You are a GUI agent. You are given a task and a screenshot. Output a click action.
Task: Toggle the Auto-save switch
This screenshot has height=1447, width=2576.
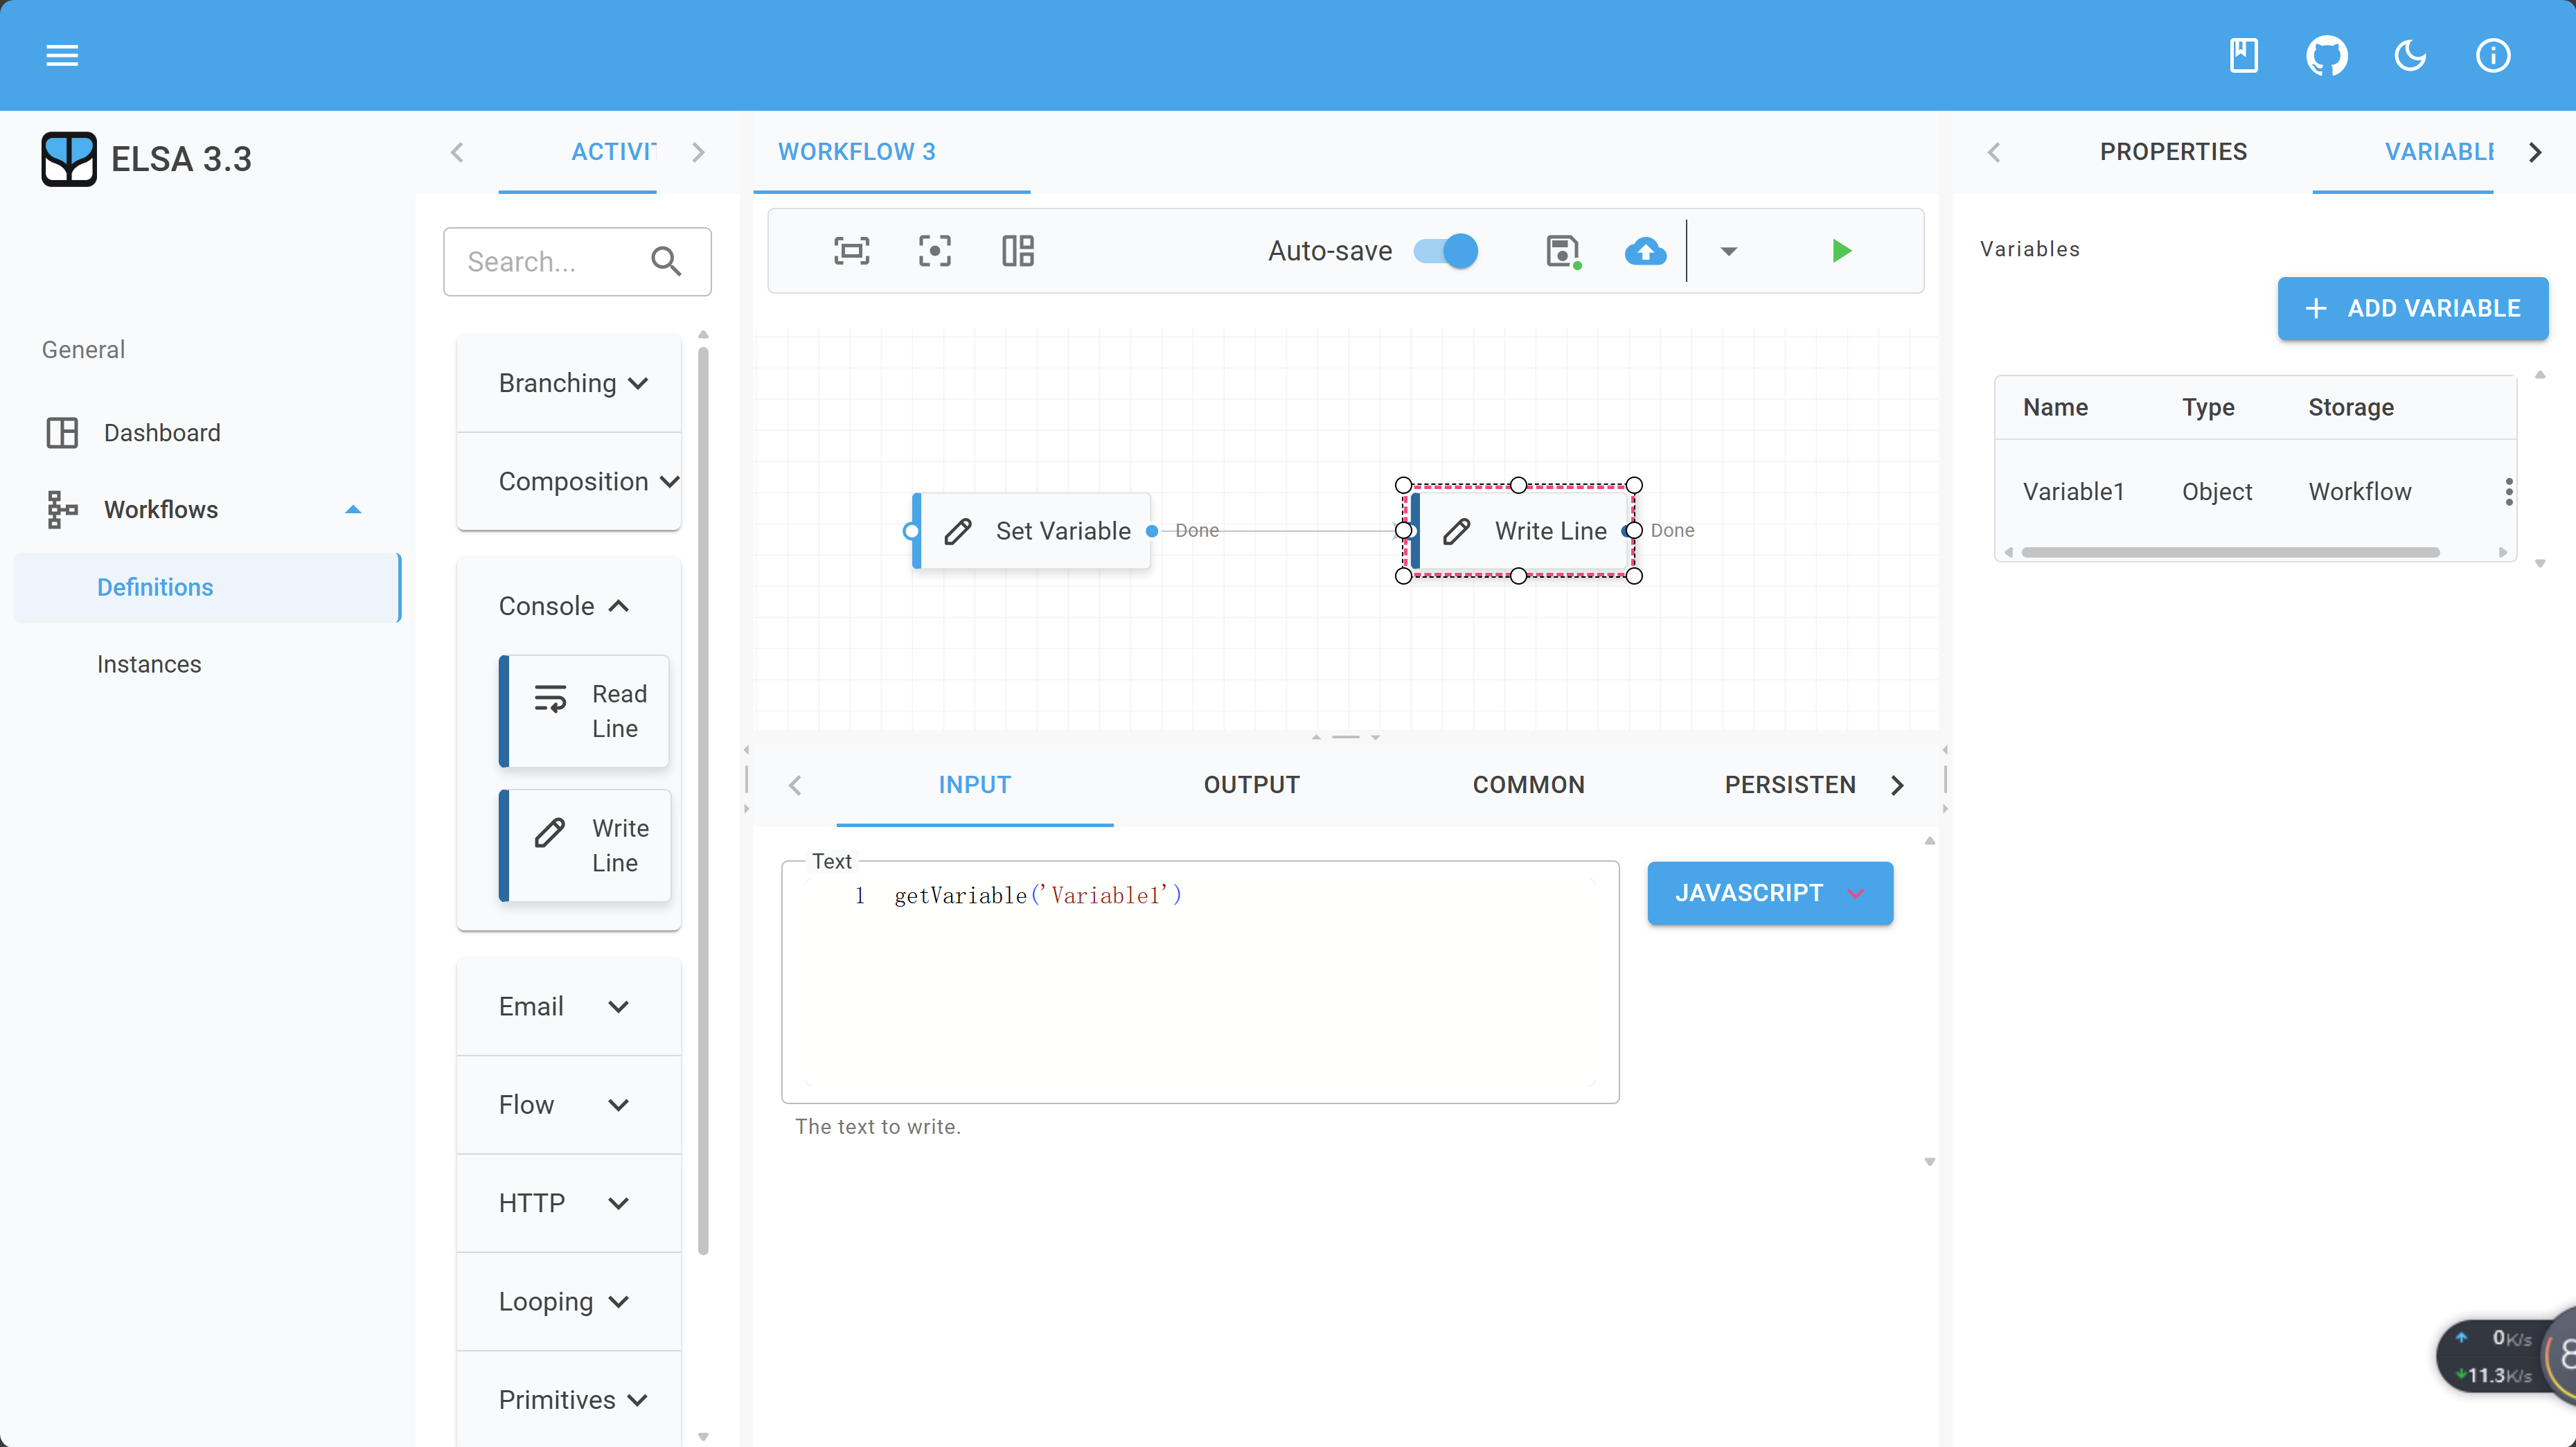click(x=1446, y=250)
